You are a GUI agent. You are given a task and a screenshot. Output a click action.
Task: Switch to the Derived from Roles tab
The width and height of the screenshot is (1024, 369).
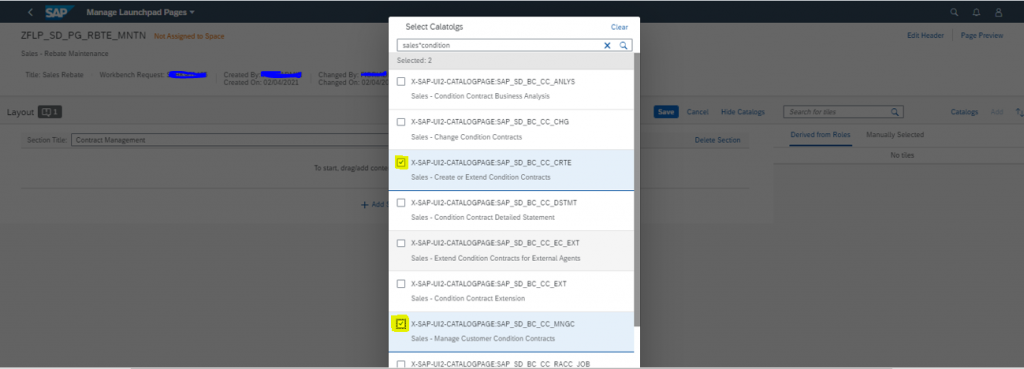820,135
